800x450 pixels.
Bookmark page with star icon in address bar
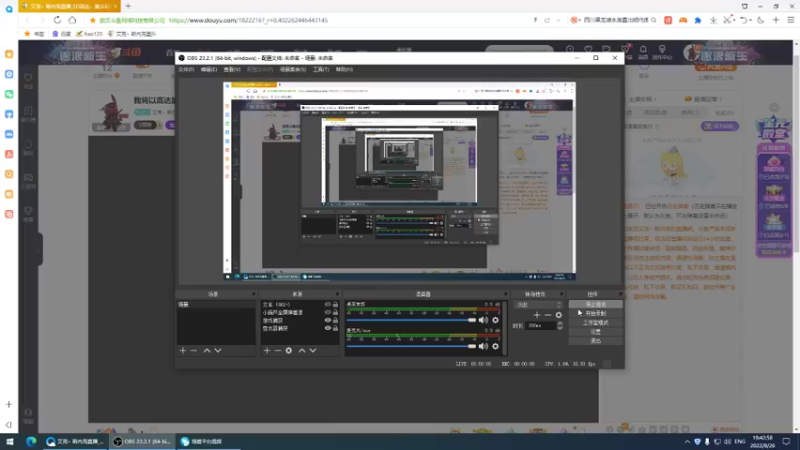(92, 20)
